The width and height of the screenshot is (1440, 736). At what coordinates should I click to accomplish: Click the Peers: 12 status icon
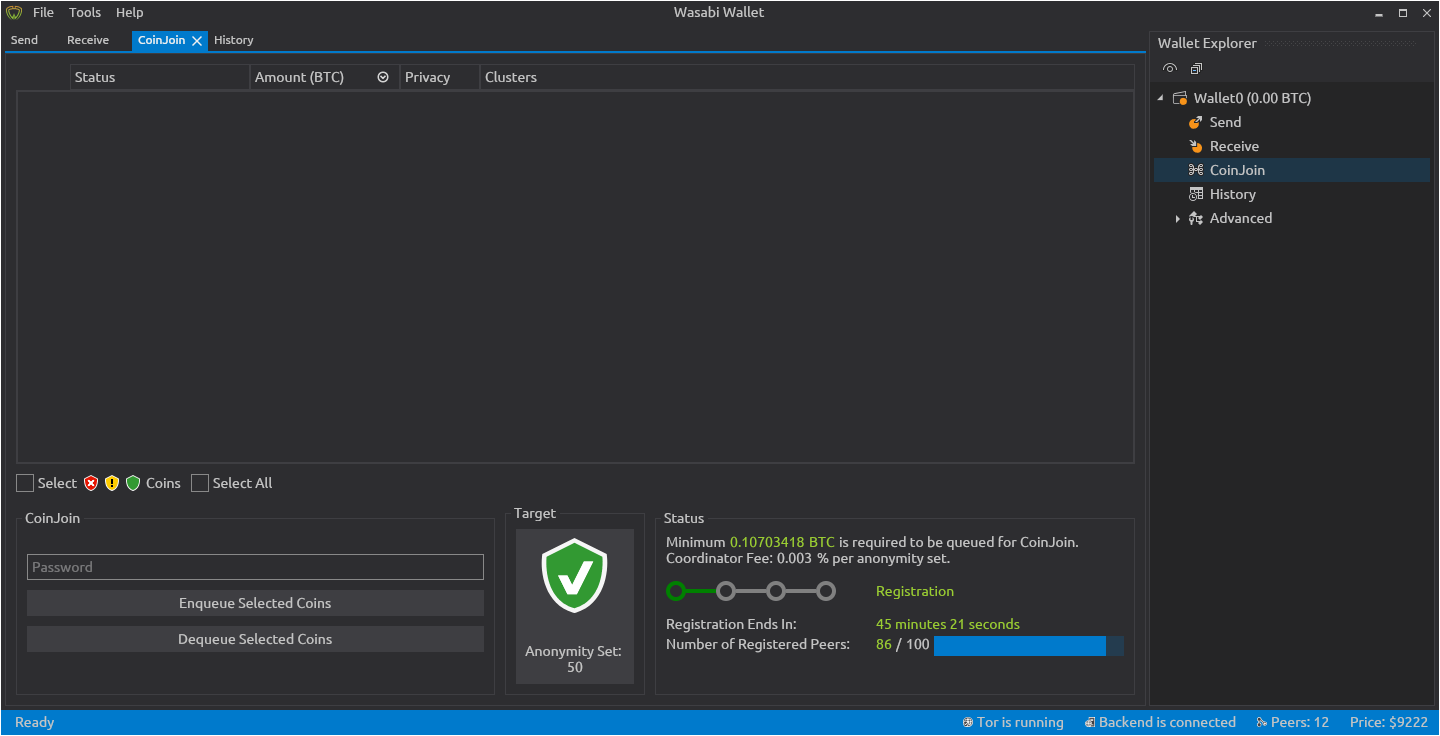1262,722
